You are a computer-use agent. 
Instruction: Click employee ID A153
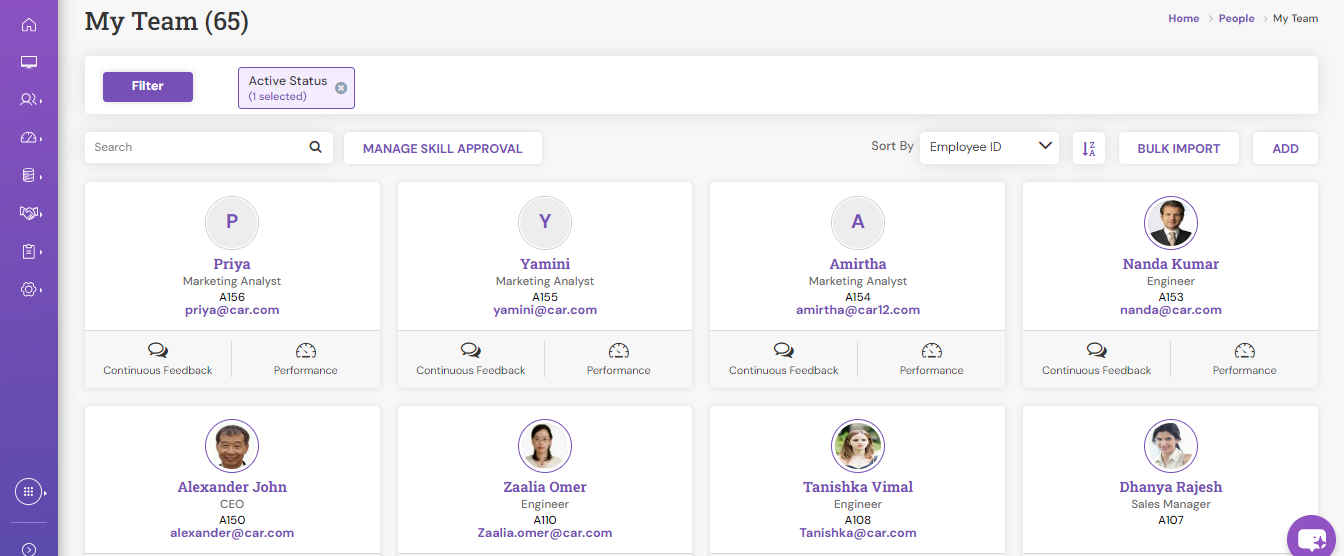1171,297
